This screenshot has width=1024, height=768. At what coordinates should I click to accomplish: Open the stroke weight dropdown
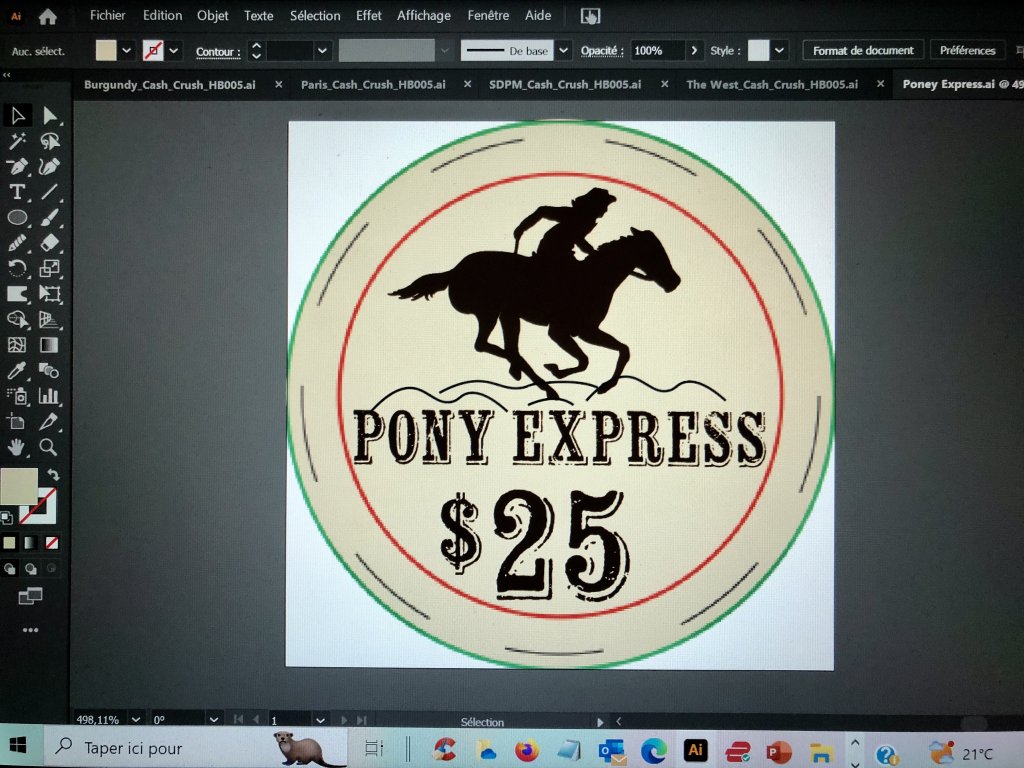coord(322,50)
